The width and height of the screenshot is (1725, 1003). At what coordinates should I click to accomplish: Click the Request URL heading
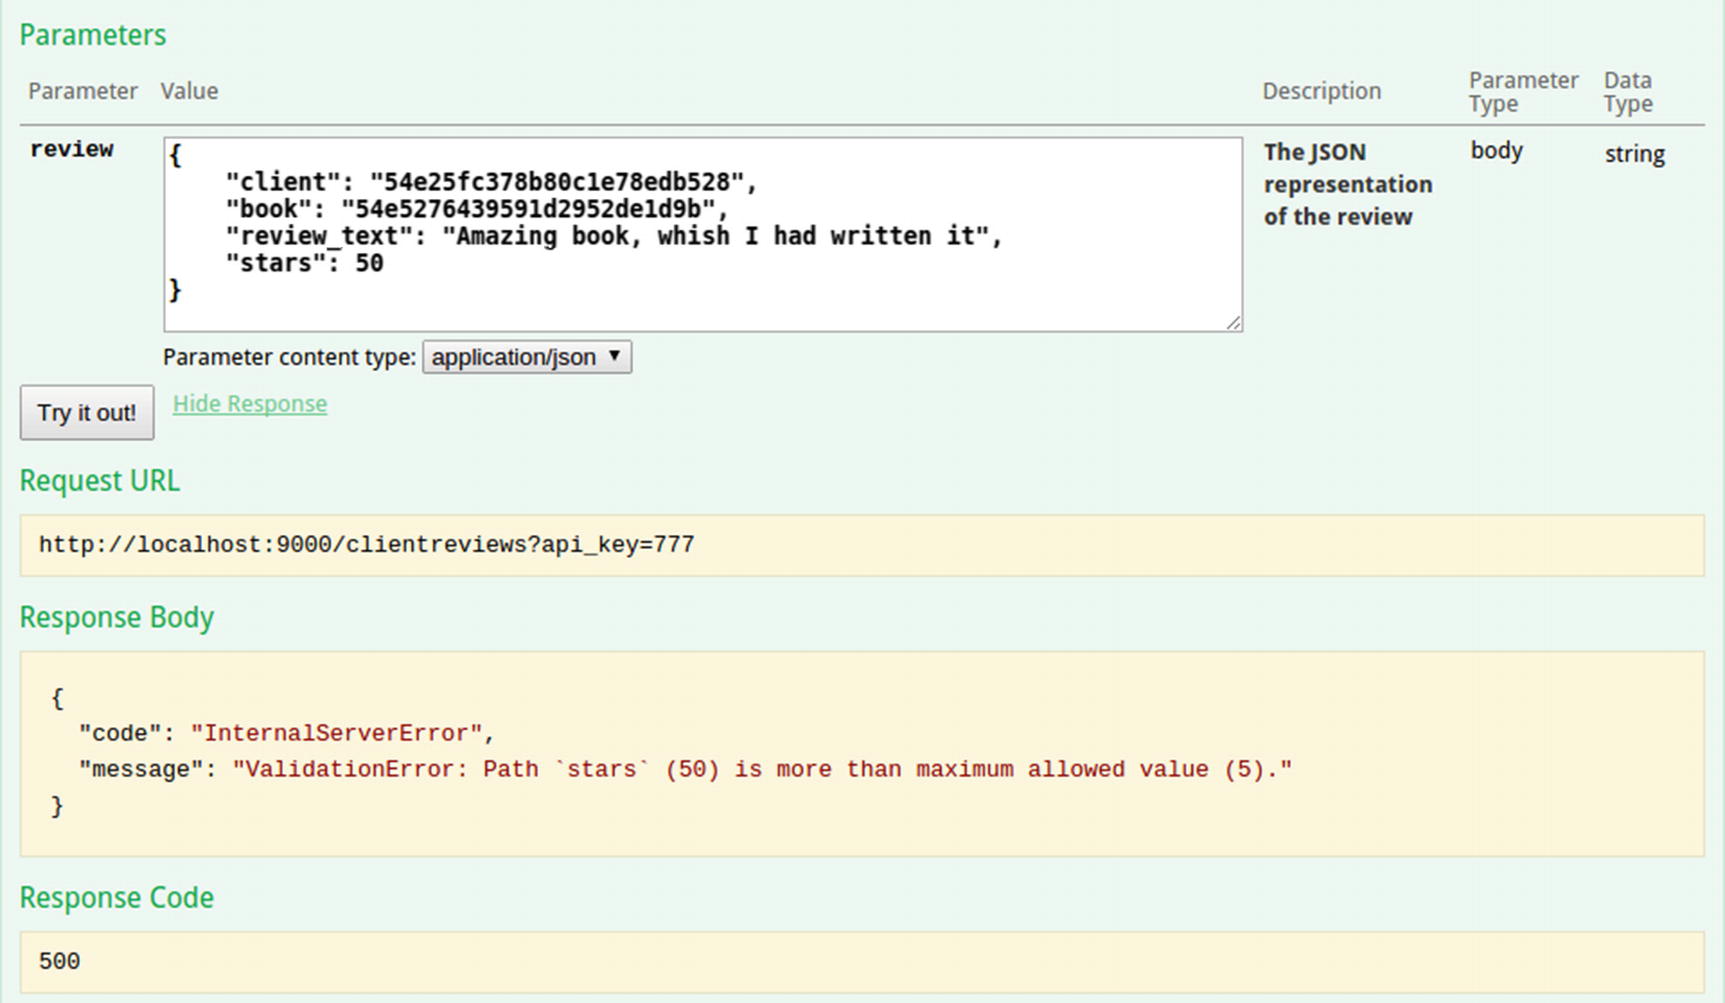(x=100, y=481)
